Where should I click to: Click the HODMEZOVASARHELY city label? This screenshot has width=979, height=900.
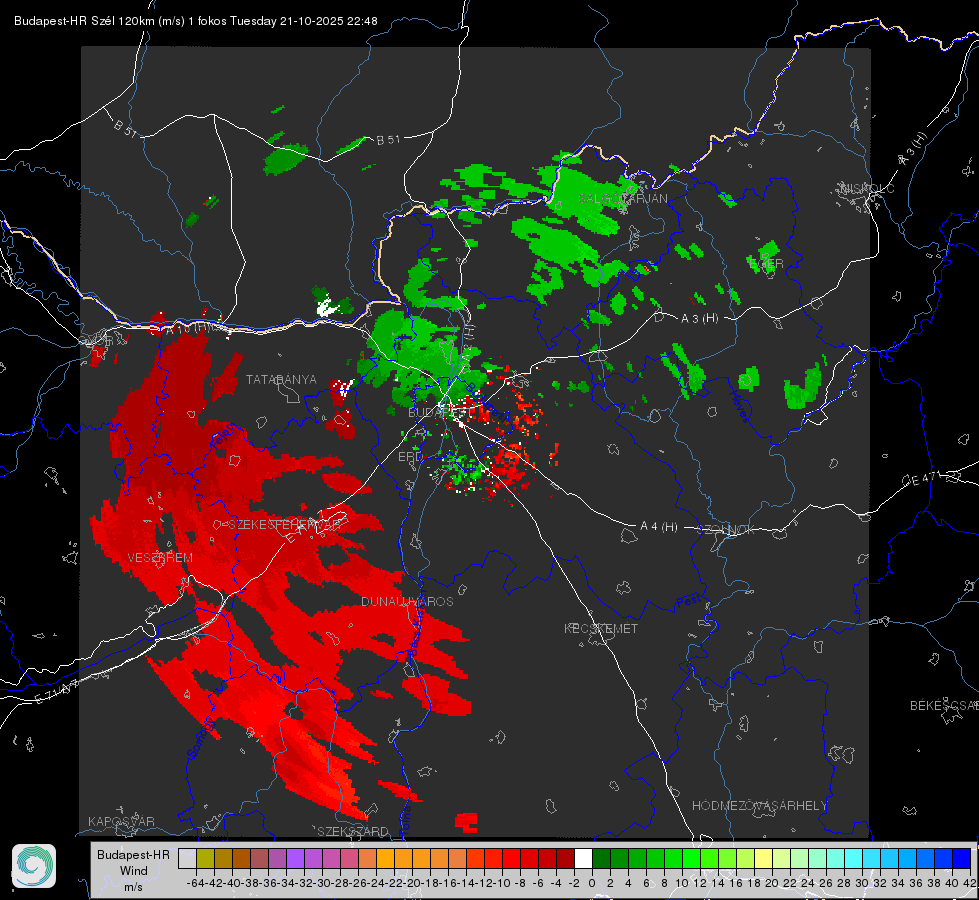tap(759, 806)
